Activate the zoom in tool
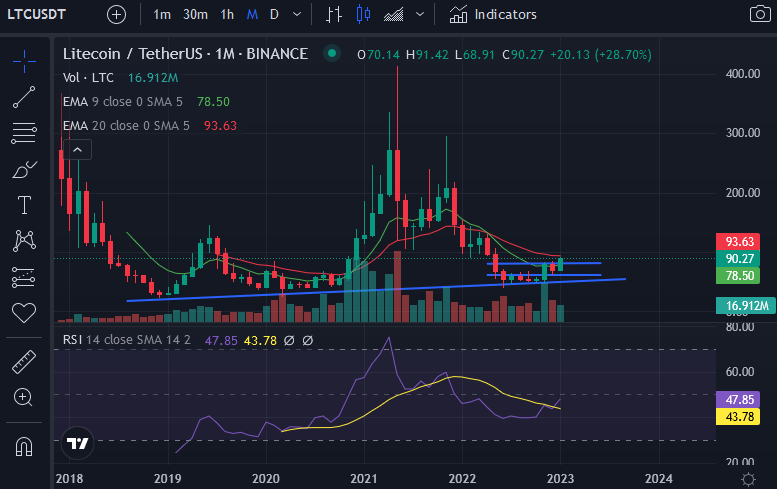Image resolution: width=777 pixels, height=489 pixels. pos(24,397)
